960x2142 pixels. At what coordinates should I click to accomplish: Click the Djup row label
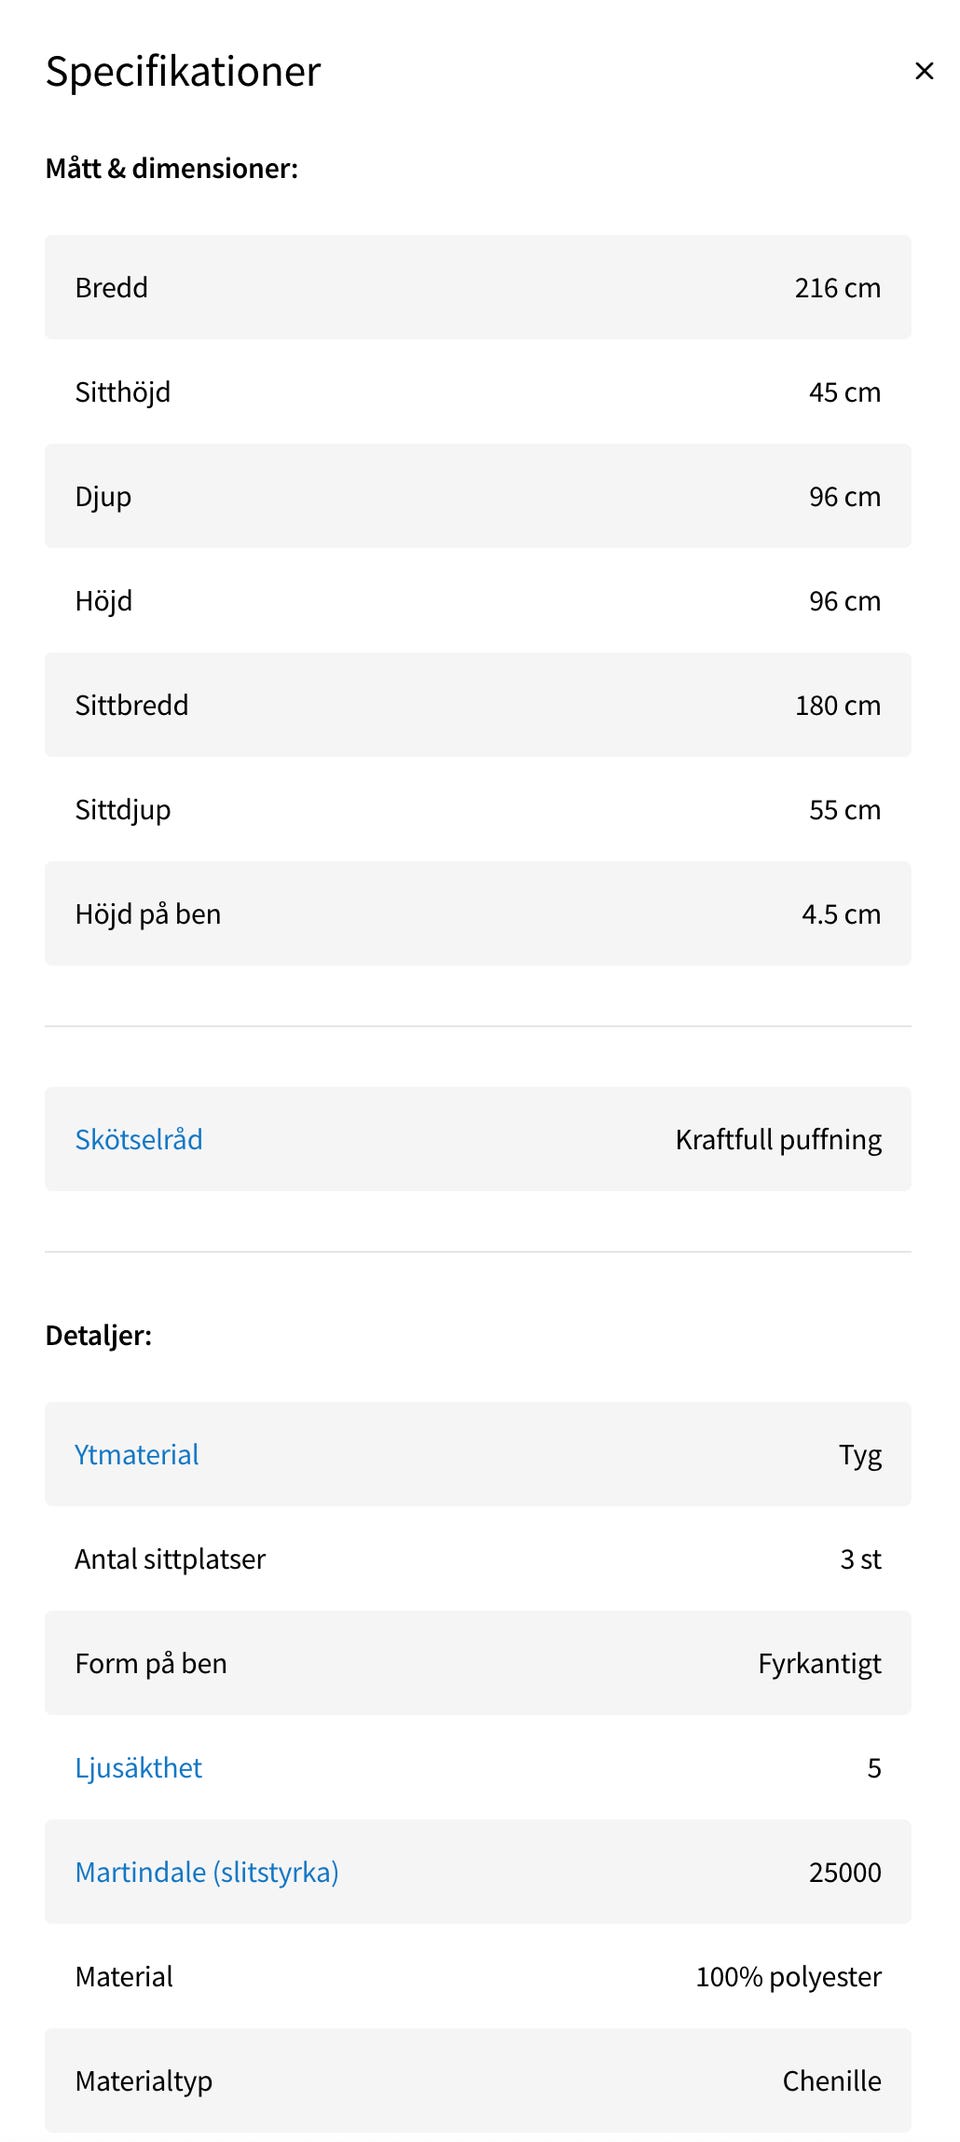coord(104,497)
